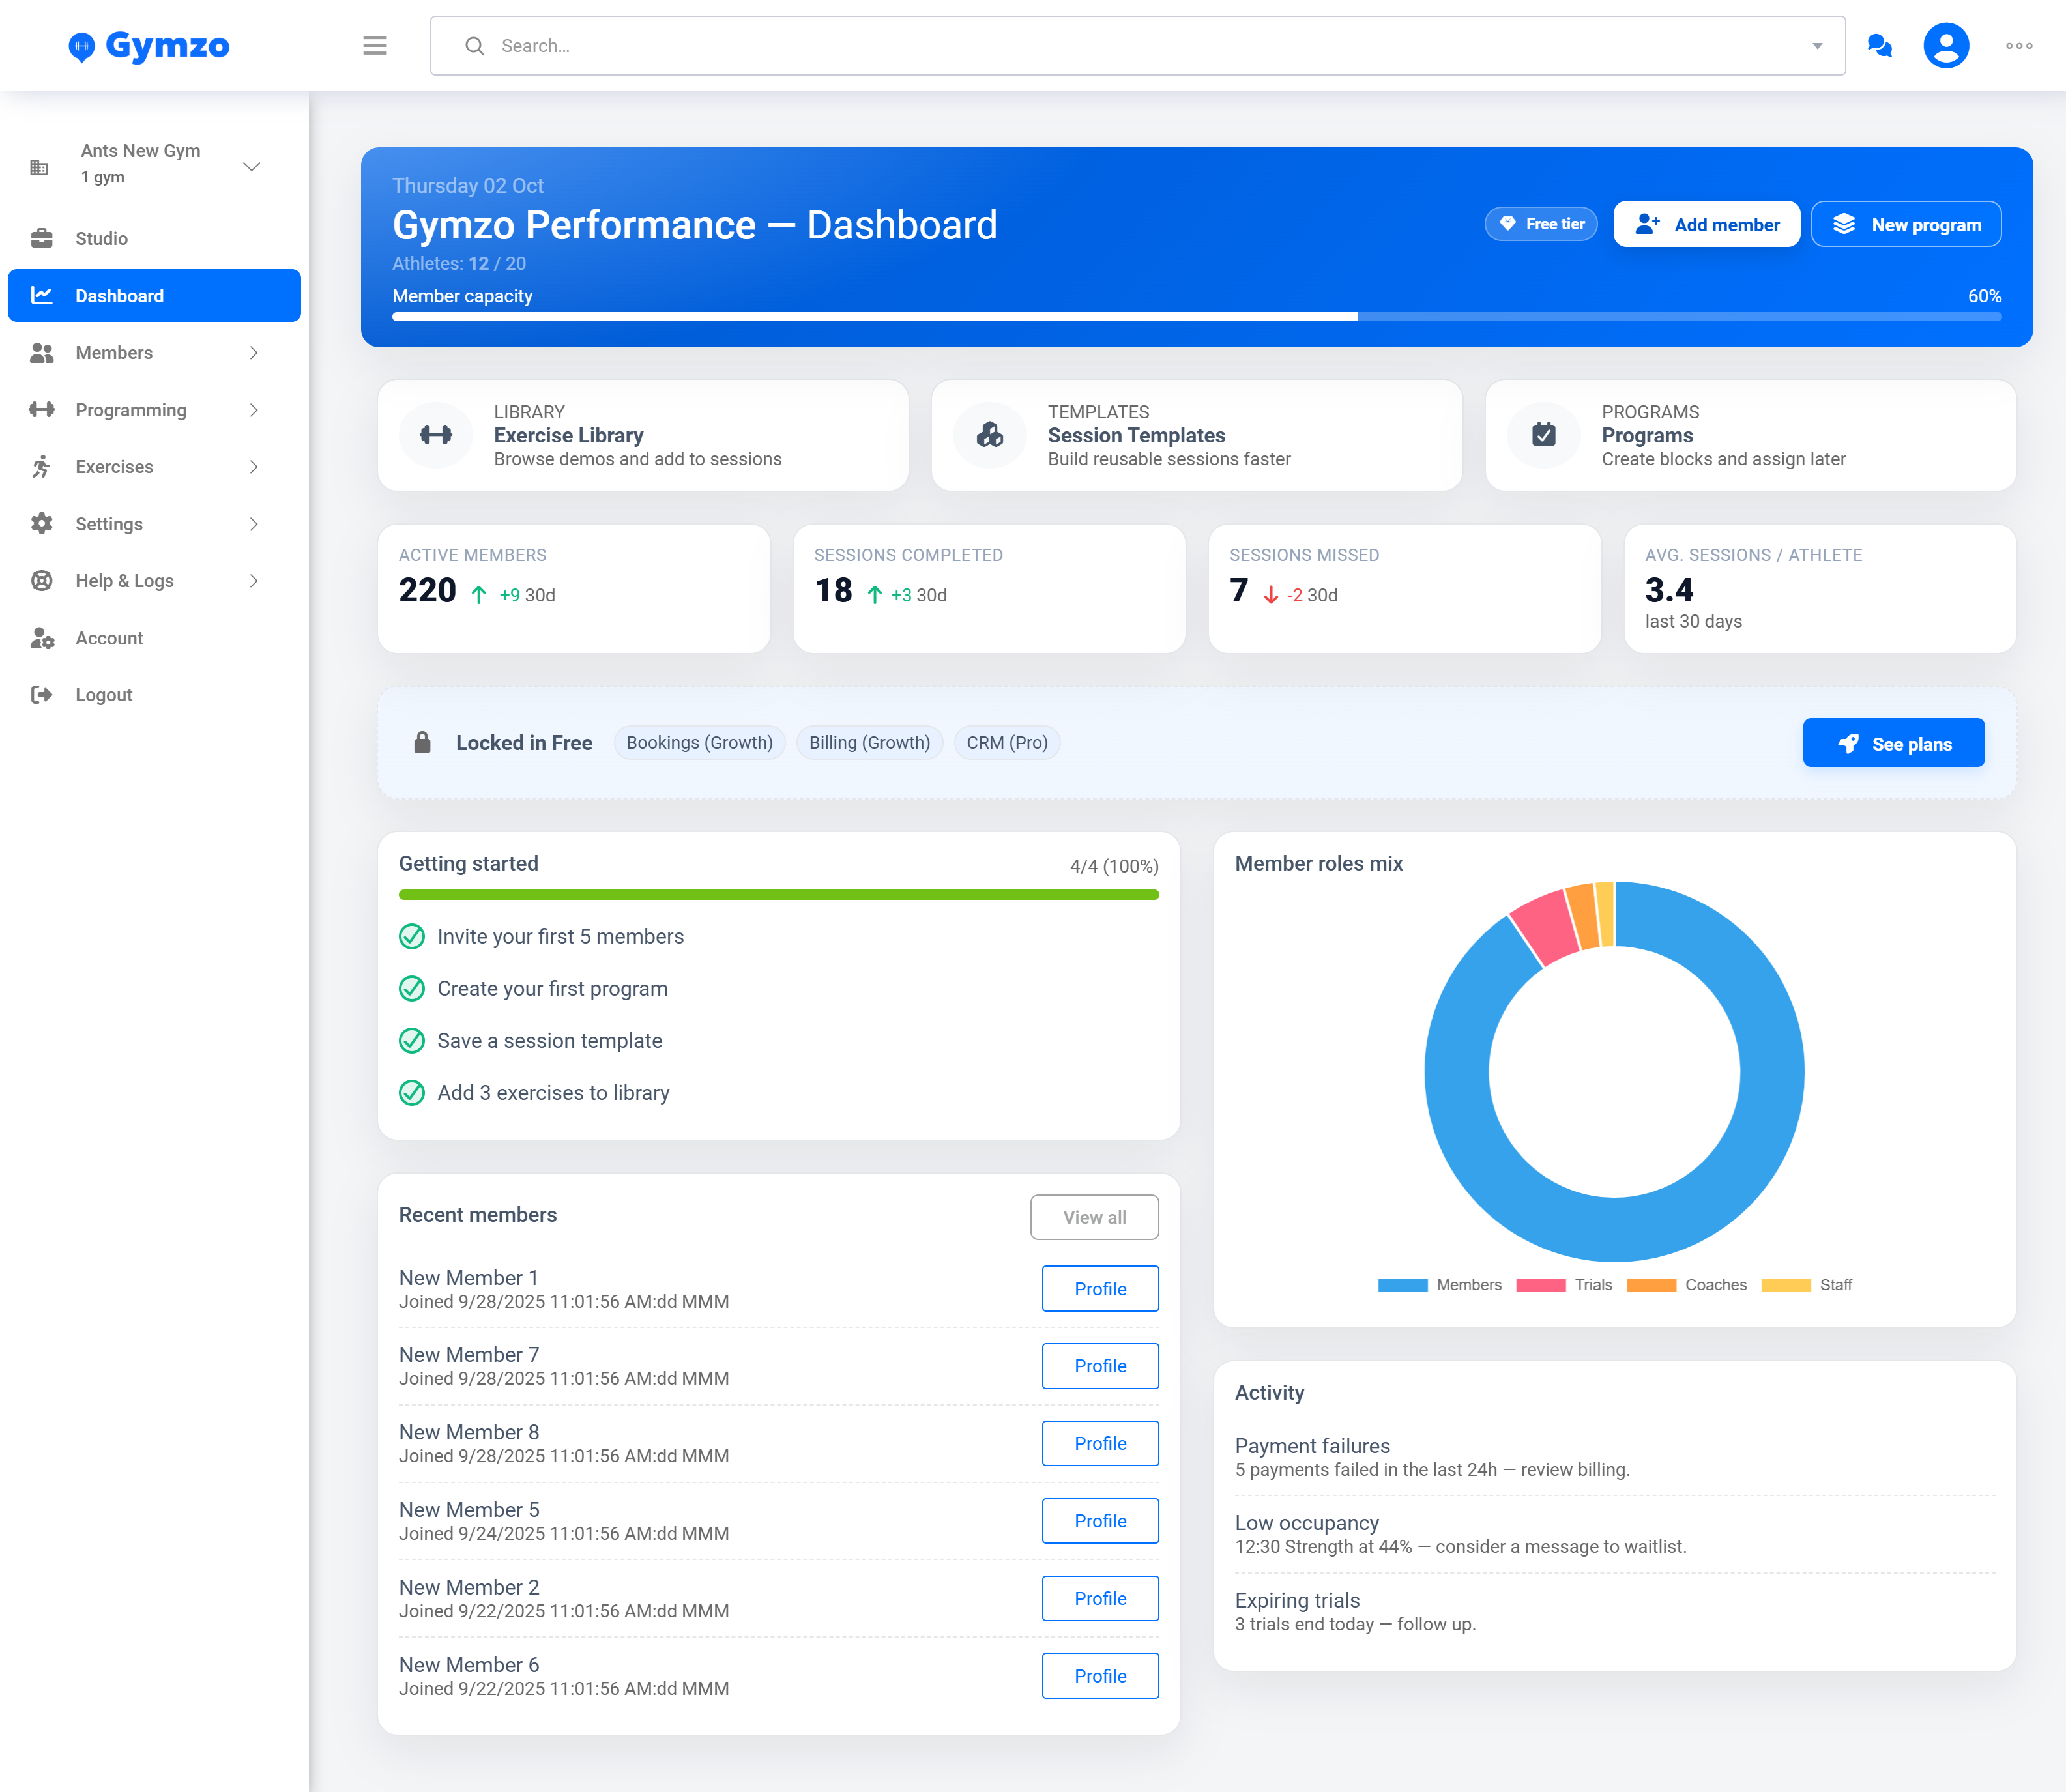Viewport: 2066px width, 1792px height.
Task: Toggle 'Add 3 exercises to library' check
Action: 412,1093
